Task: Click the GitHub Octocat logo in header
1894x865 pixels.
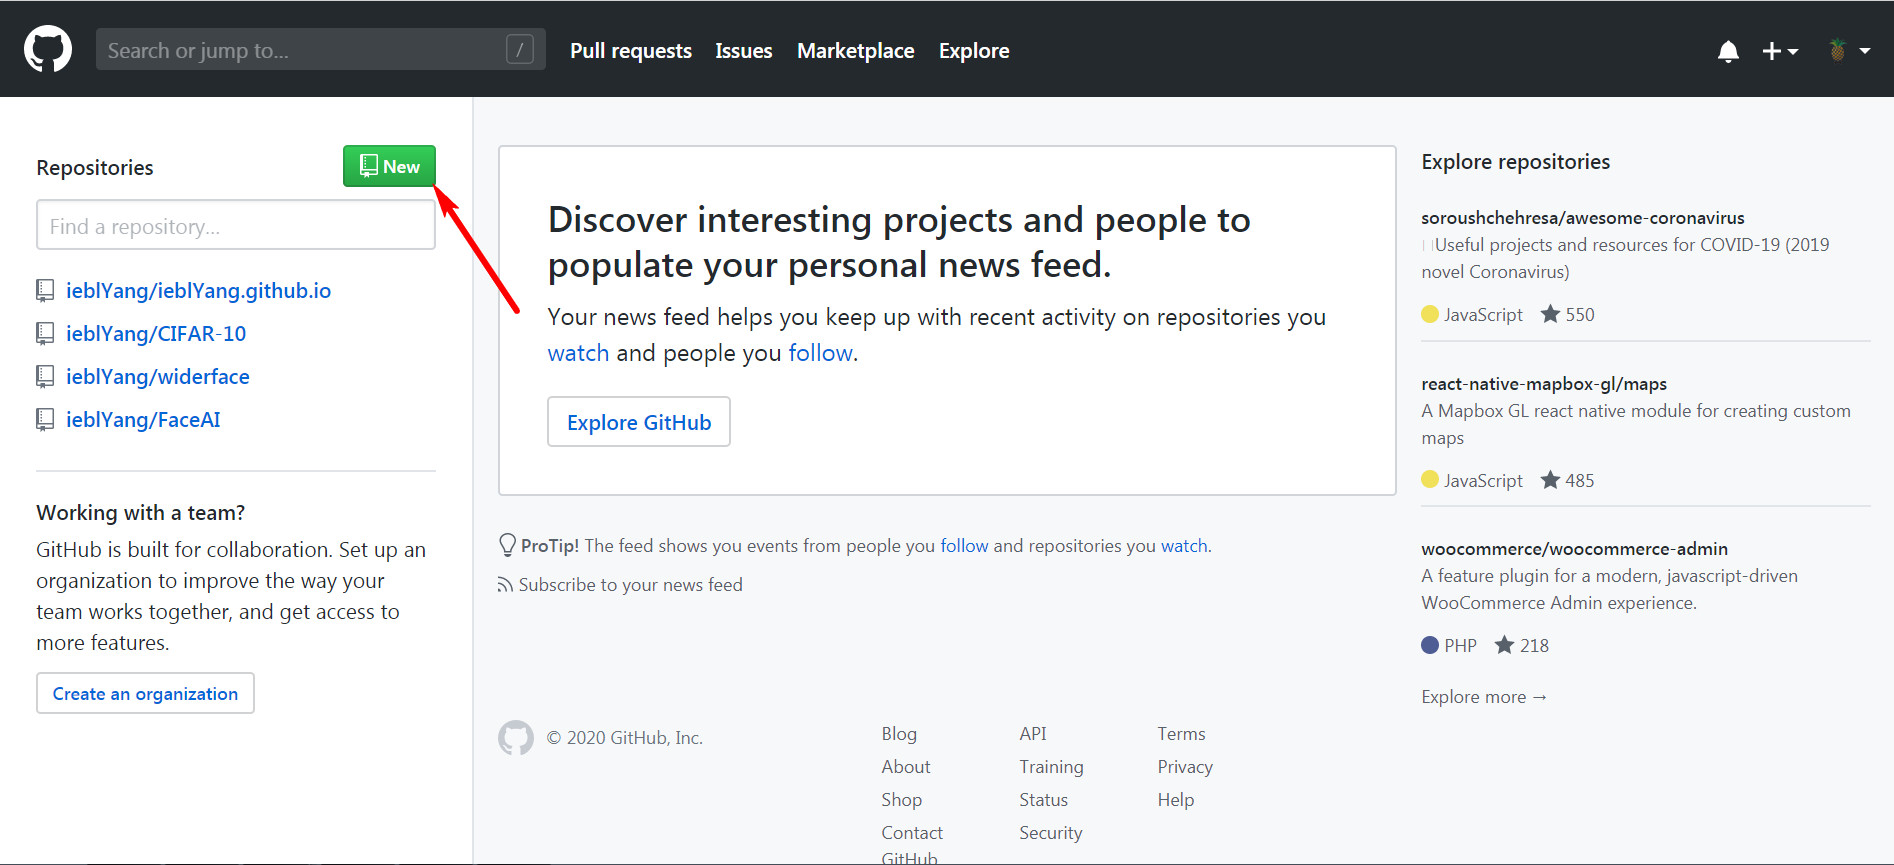Action: point(48,50)
